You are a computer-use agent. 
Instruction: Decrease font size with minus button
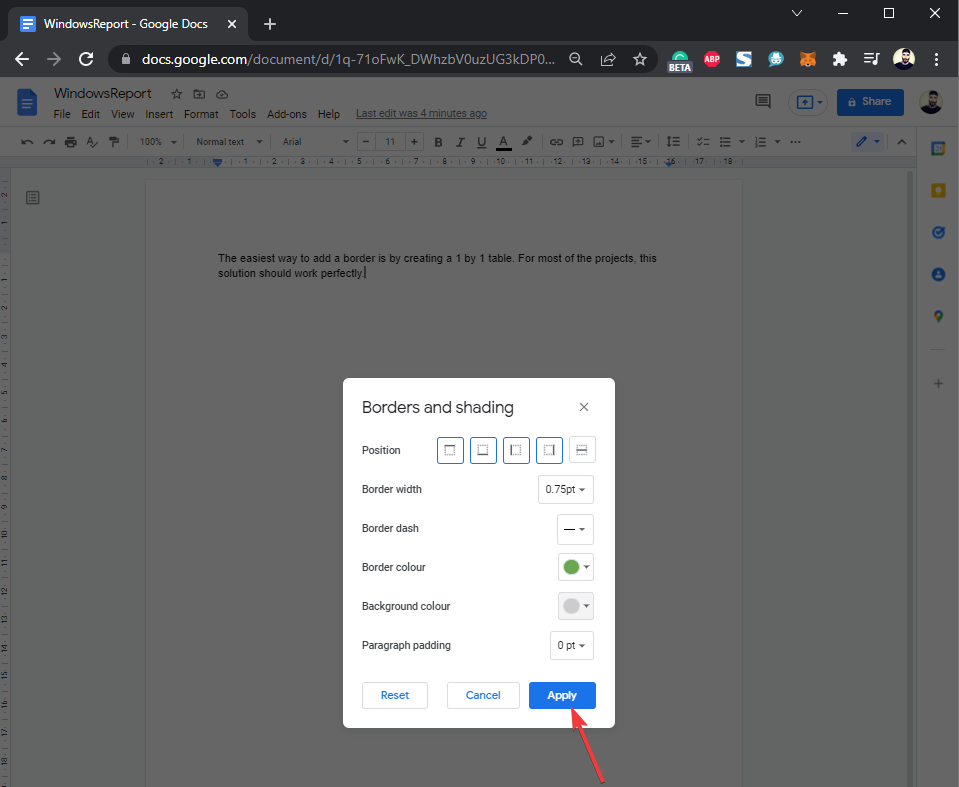[366, 142]
